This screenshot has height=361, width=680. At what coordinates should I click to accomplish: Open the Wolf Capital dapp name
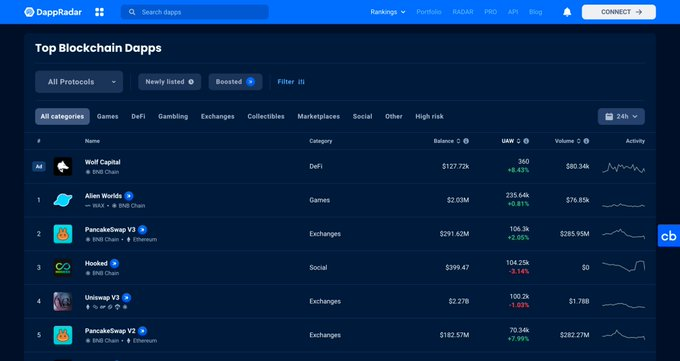pos(103,162)
